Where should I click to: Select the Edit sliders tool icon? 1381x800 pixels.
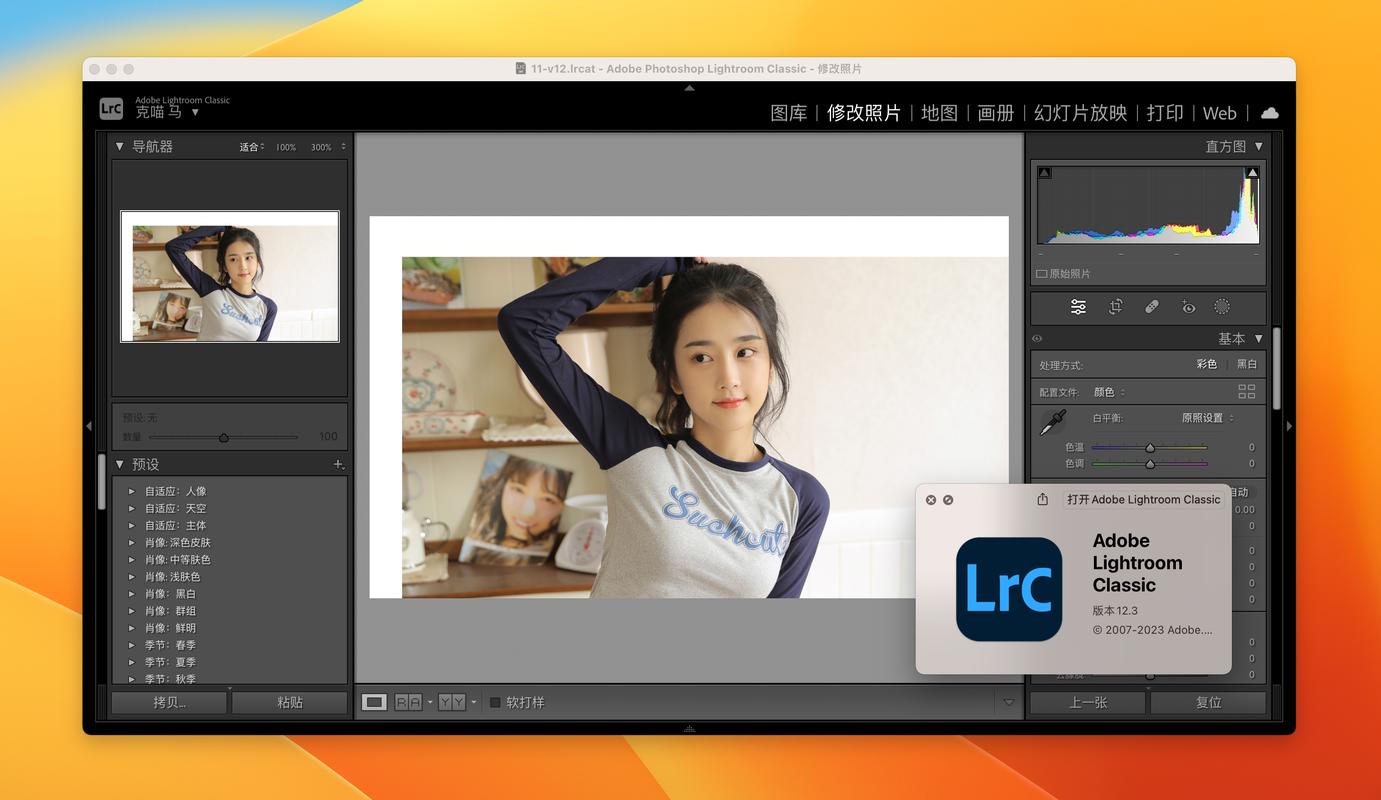[x=1078, y=307]
